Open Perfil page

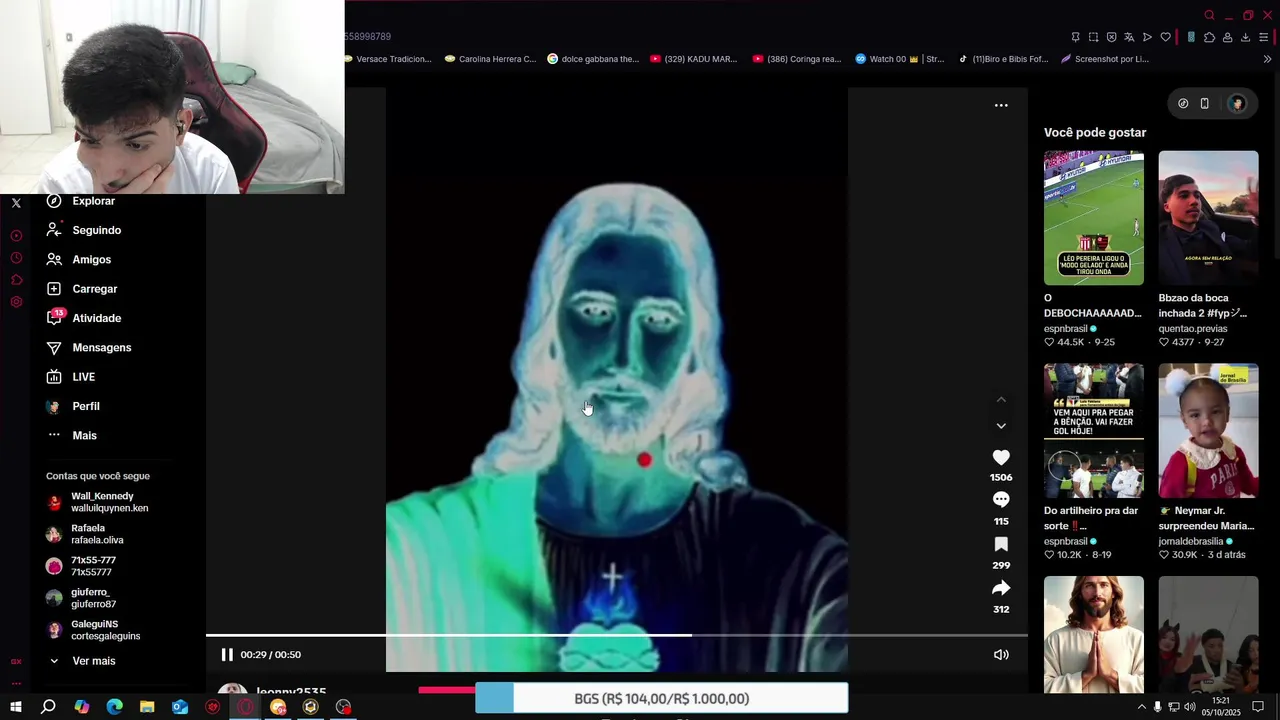click(73, 406)
